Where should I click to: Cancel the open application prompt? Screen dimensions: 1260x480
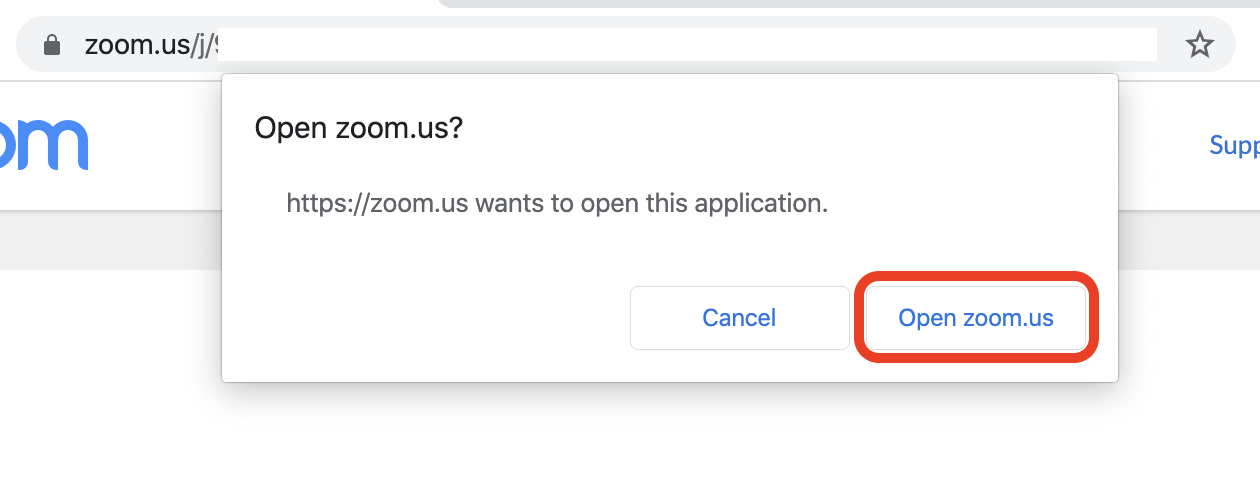coord(739,318)
